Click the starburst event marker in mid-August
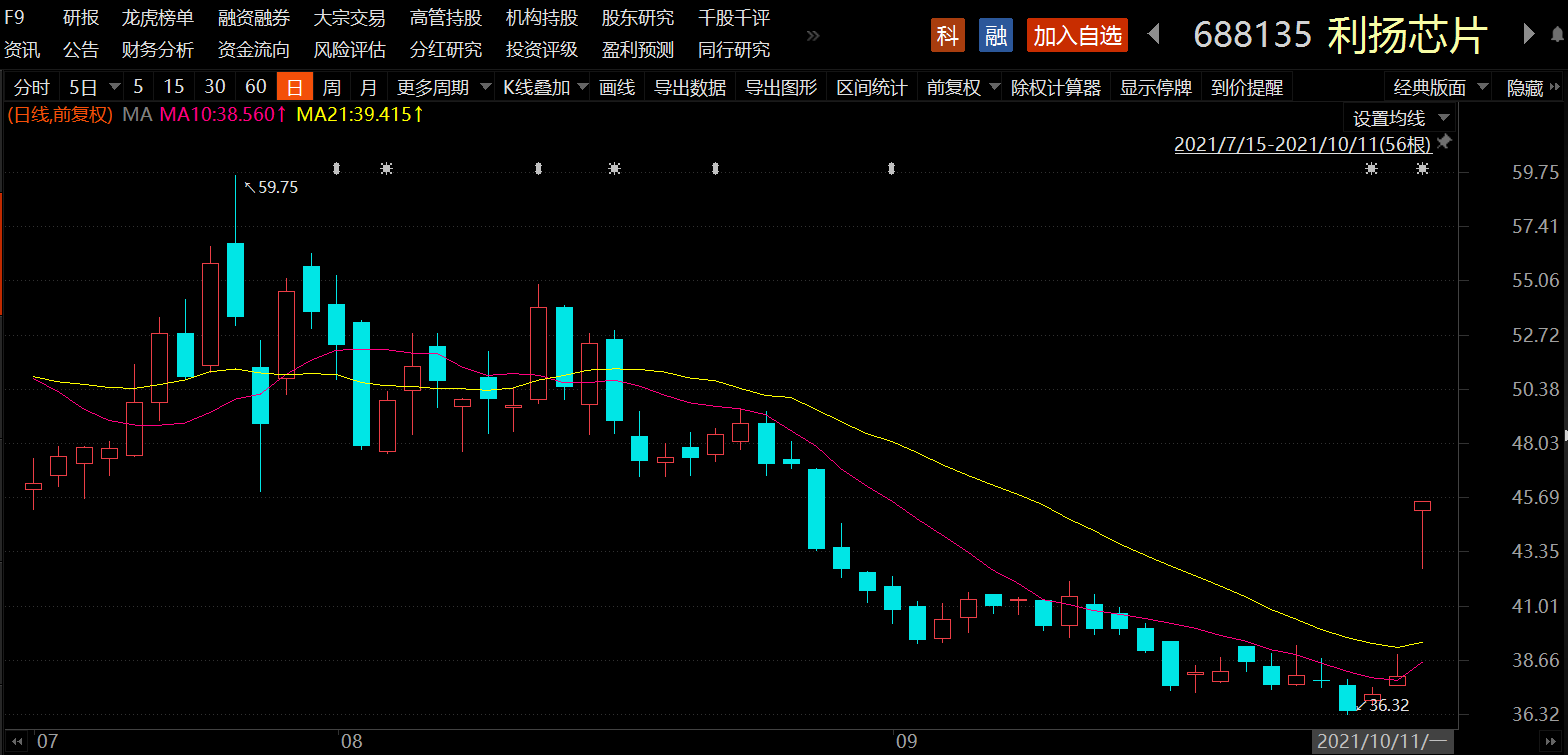This screenshot has width=1568, height=755. (614, 169)
